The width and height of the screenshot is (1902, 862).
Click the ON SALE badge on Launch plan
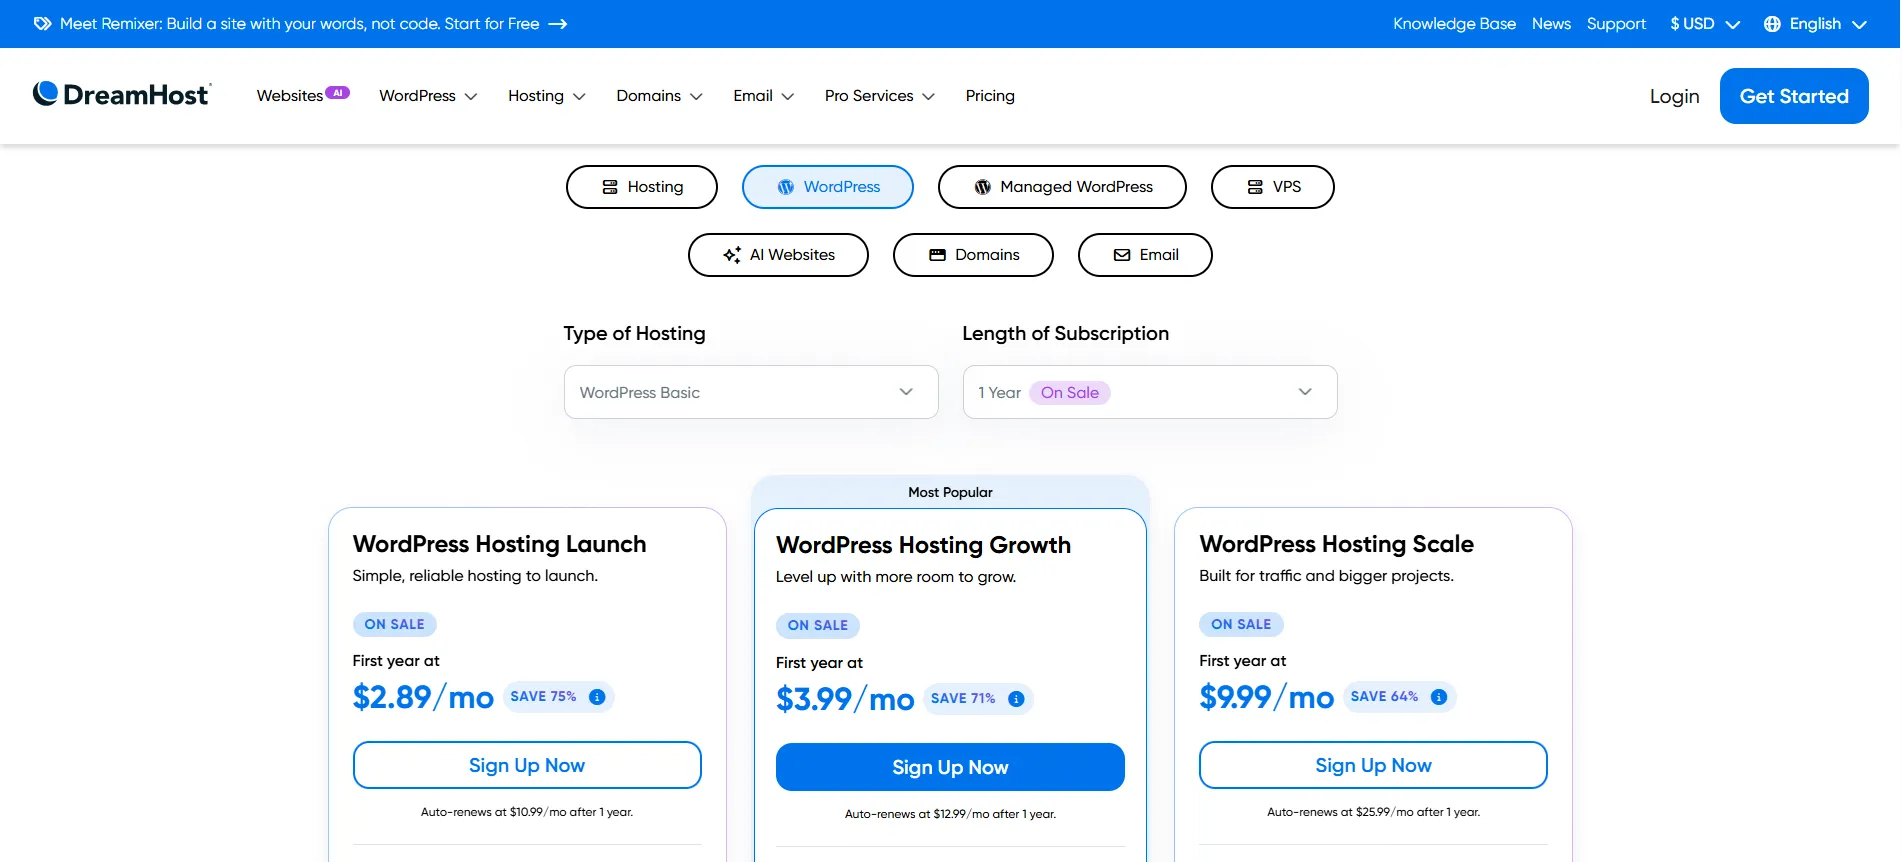click(x=394, y=624)
